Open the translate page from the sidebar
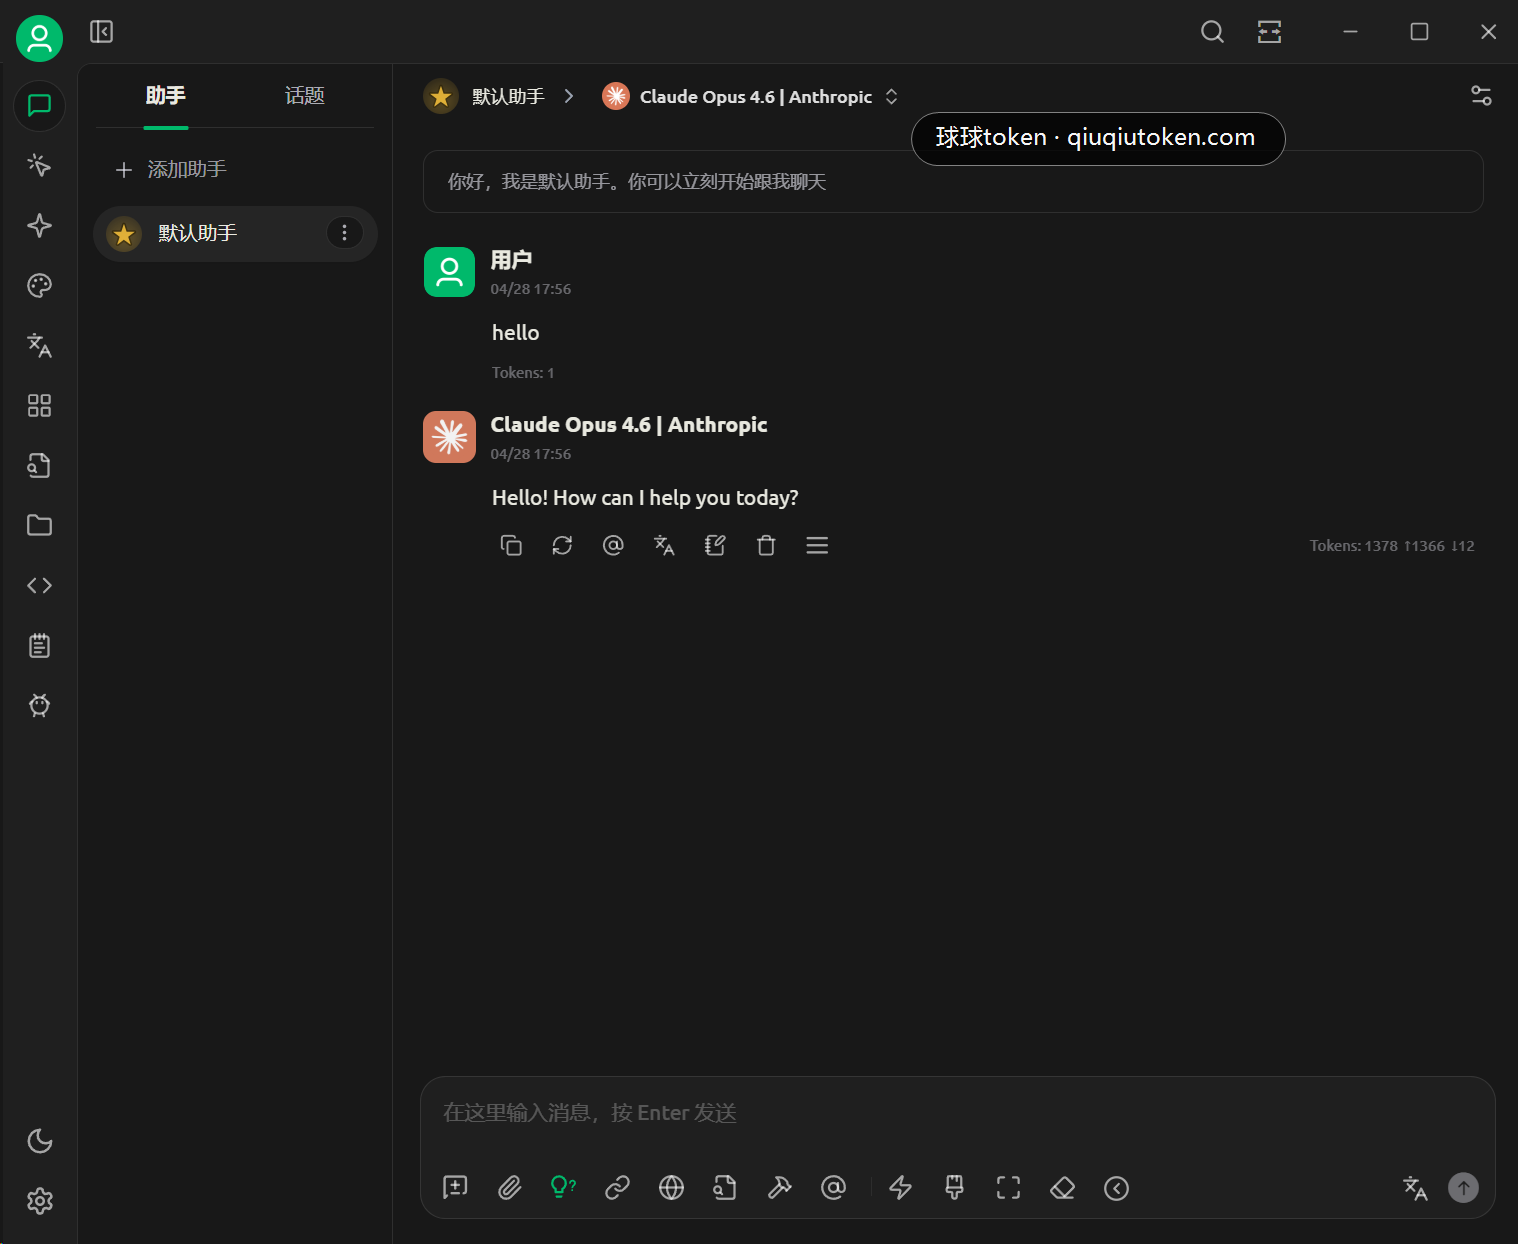Screen dimensions: 1518x1244 39,345
